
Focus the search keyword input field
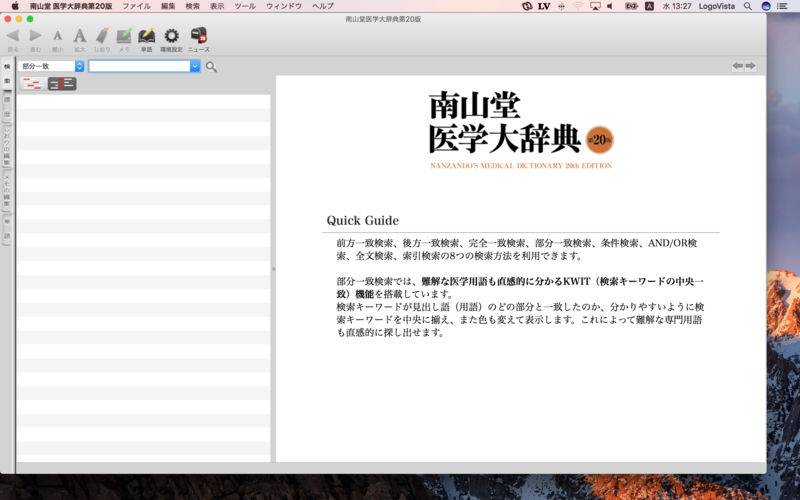coord(139,66)
